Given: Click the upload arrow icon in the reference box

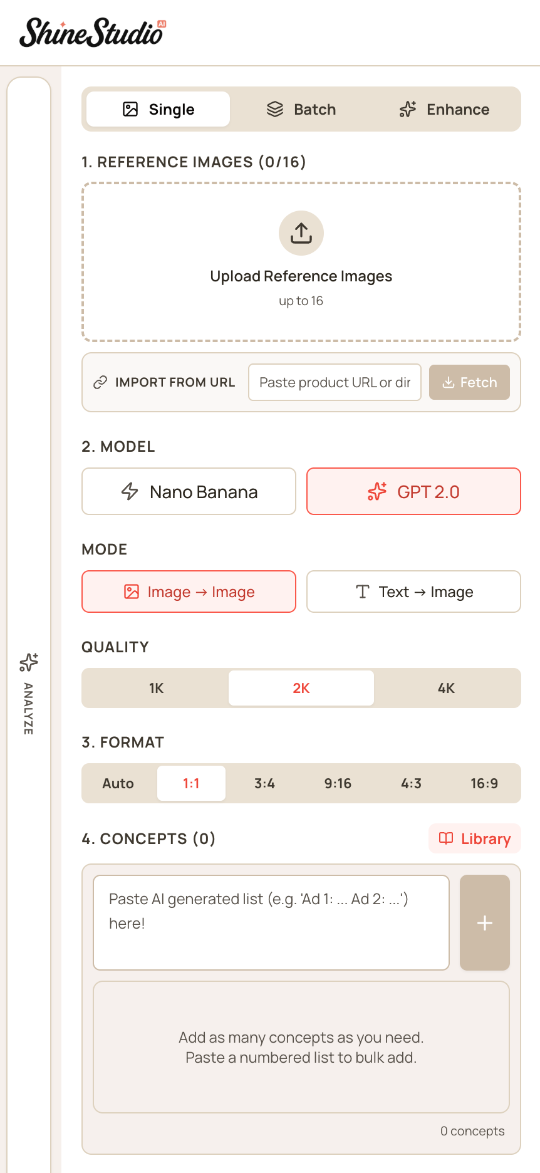Looking at the screenshot, I should pos(301,233).
